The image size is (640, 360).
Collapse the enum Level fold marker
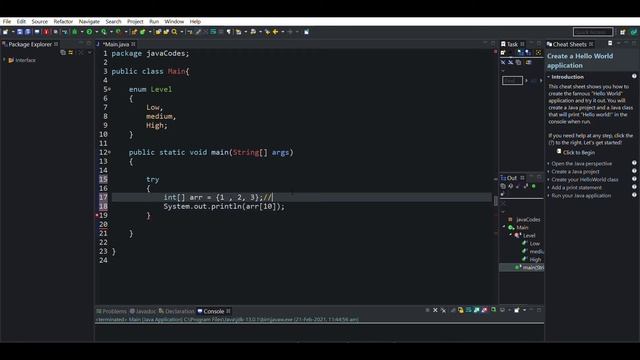109,89
